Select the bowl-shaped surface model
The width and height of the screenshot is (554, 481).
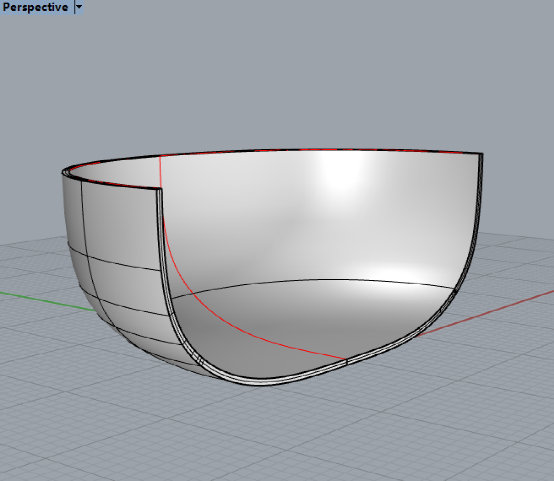point(272,267)
